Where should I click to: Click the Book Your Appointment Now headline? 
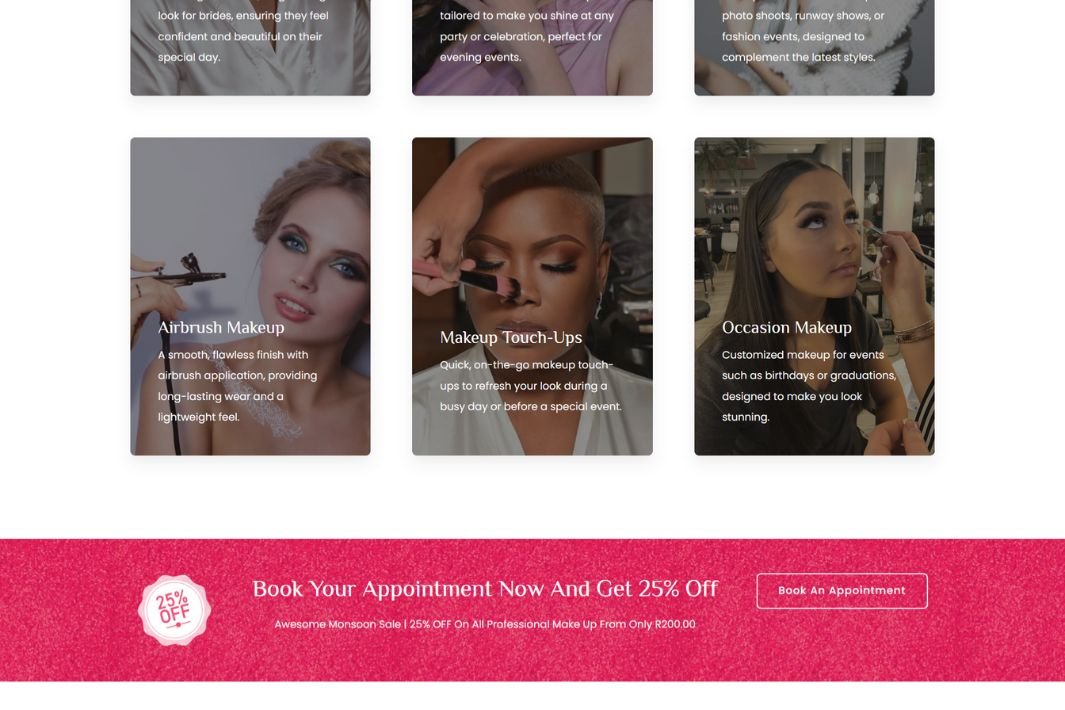485,588
